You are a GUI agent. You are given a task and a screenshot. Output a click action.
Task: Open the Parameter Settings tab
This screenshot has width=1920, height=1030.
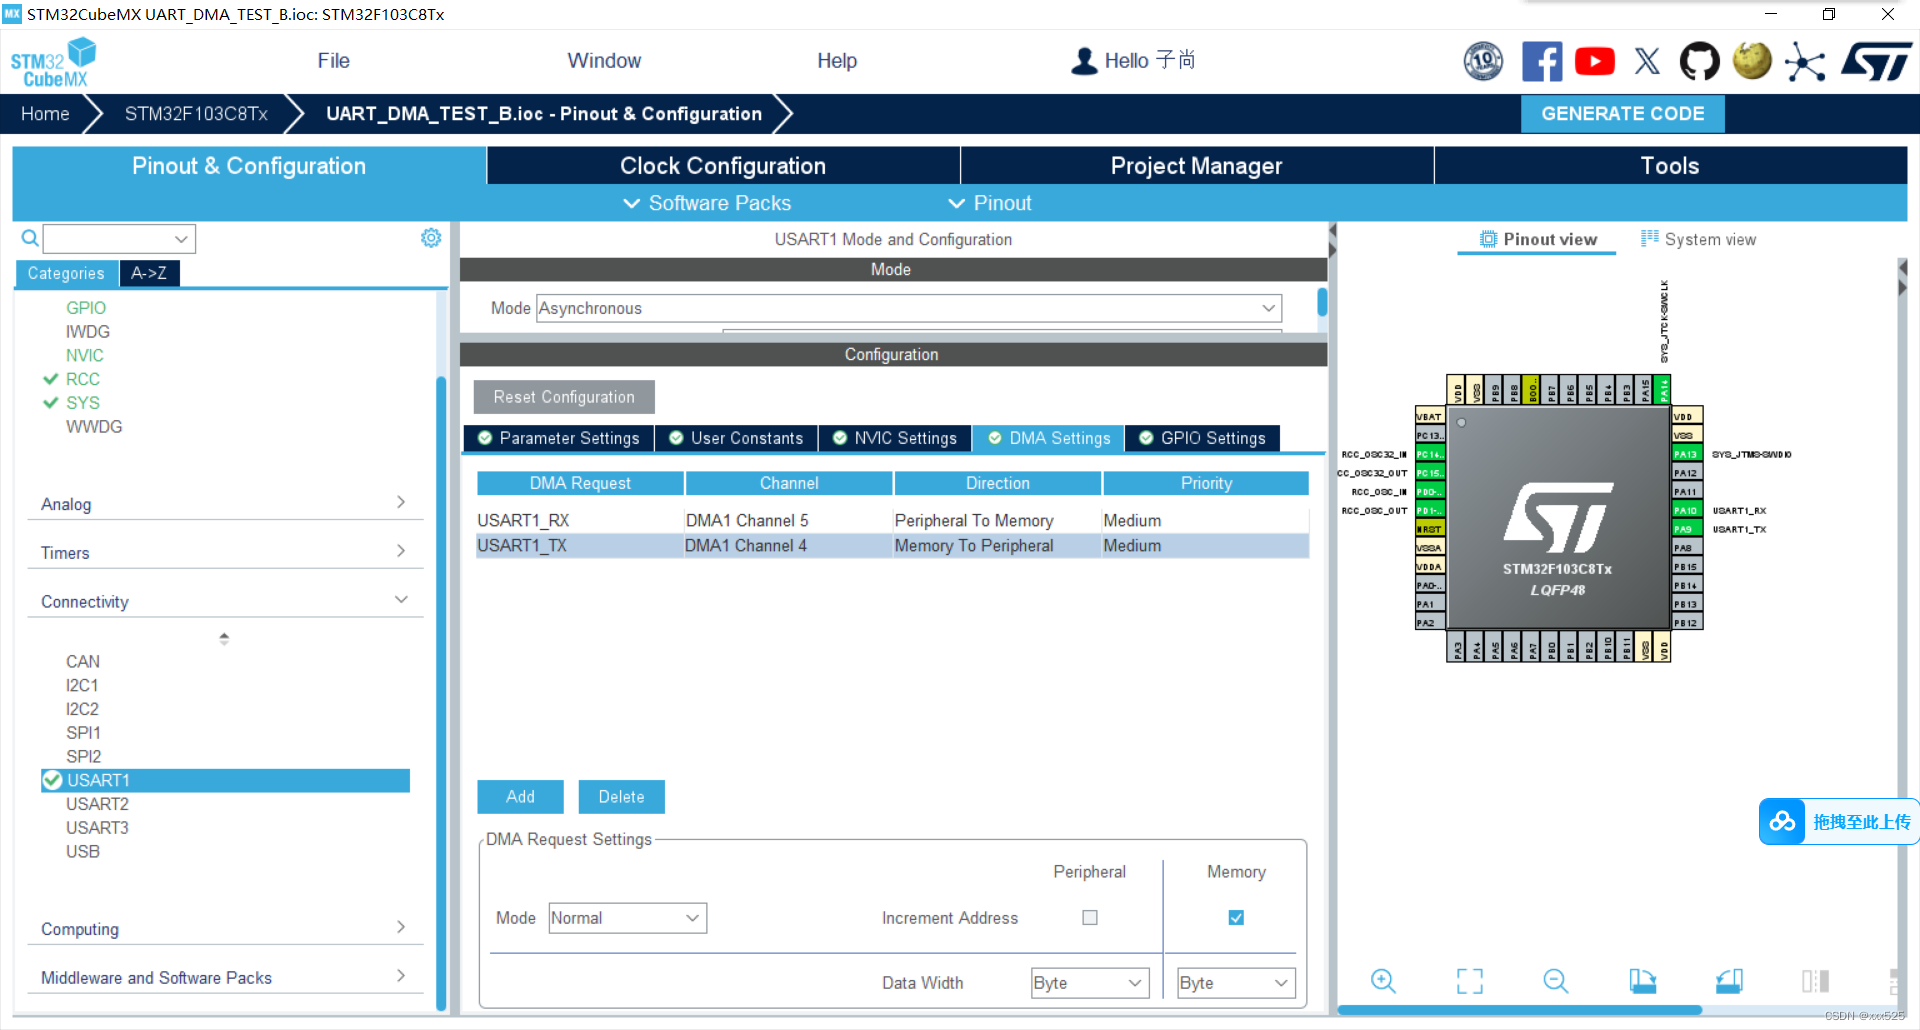click(559, 438)
